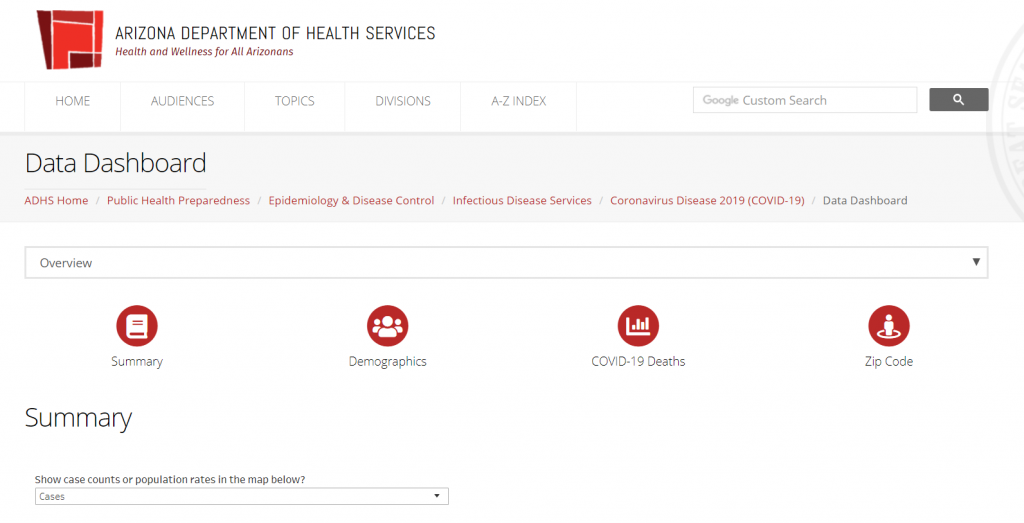The height and width of the screenshot is (523, 1024).
Task: Follow the Public Health Preparedness breadcrumb
Action: tap(178, 200)
